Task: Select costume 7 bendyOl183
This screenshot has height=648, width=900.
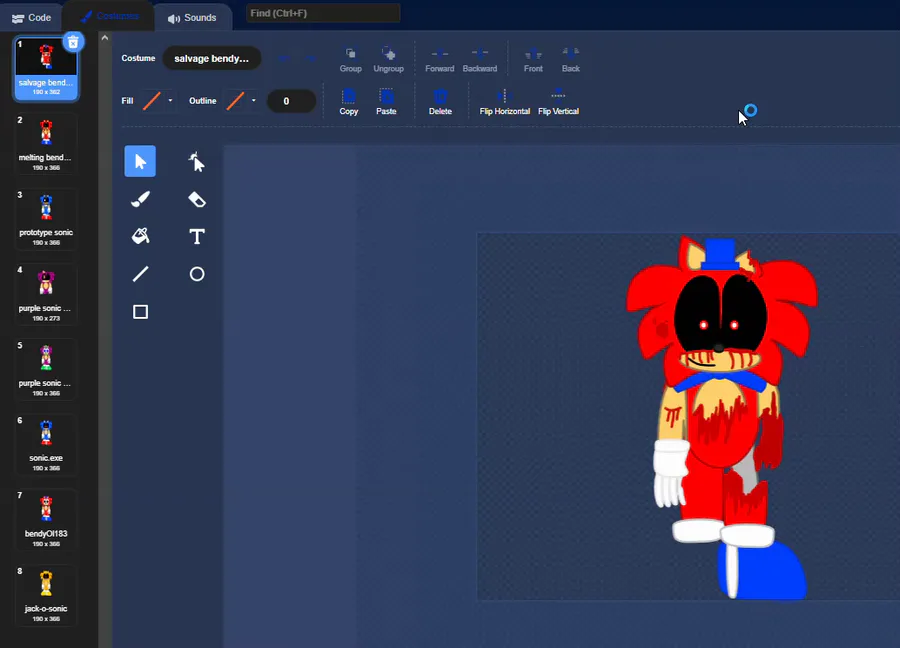Action: 46,519
